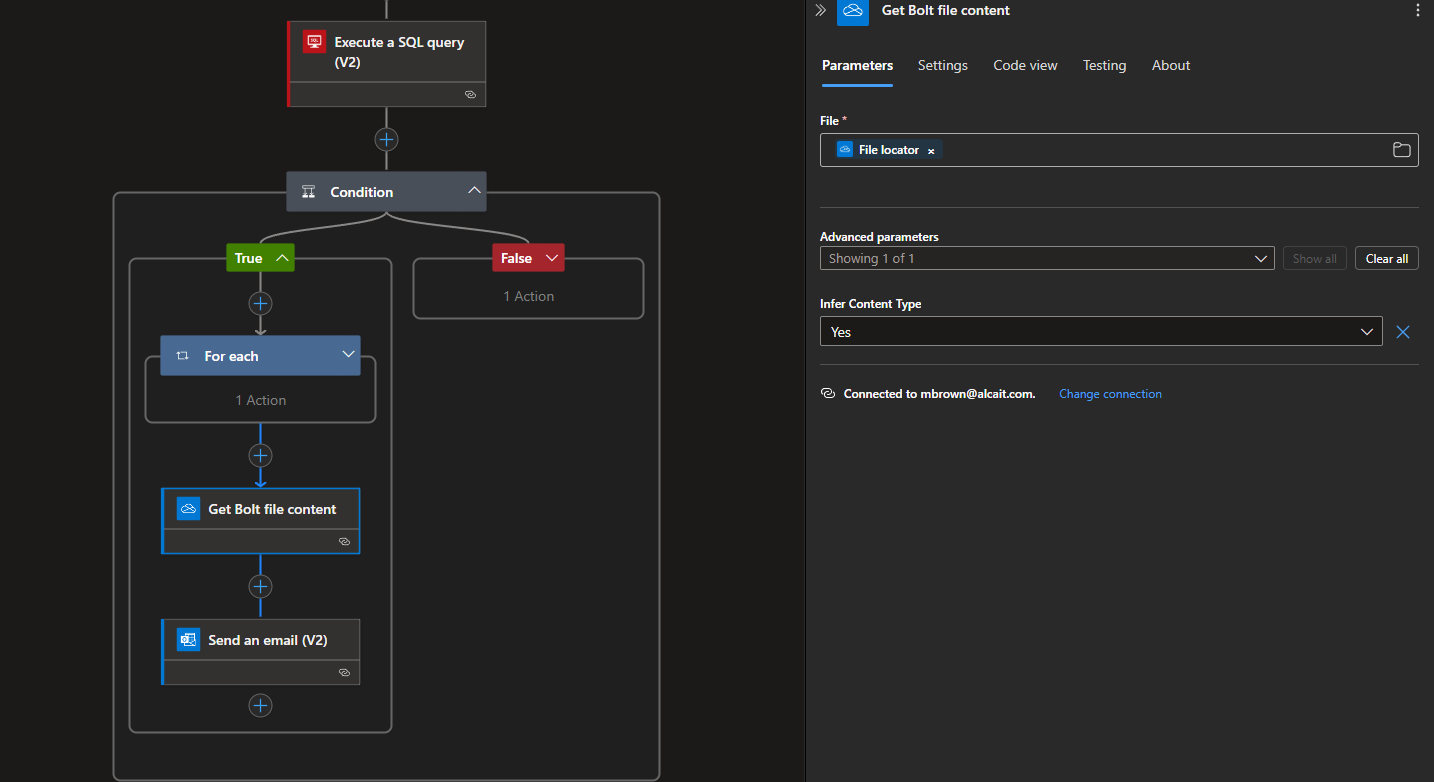
Task: Open the Advanced parameters dropdown
Action: pos(1047,258)
